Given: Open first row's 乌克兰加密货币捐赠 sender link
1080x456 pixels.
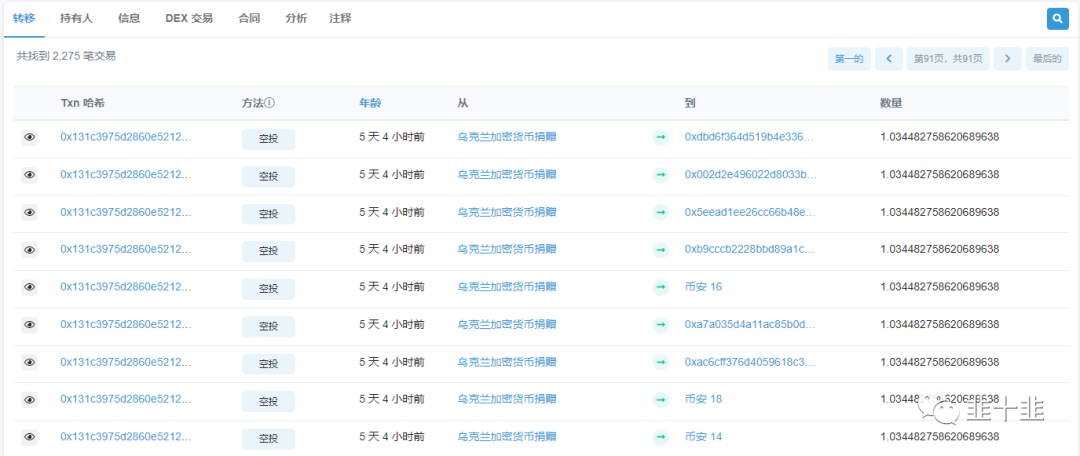Looking at the screenshot, I should coord(507,138).
